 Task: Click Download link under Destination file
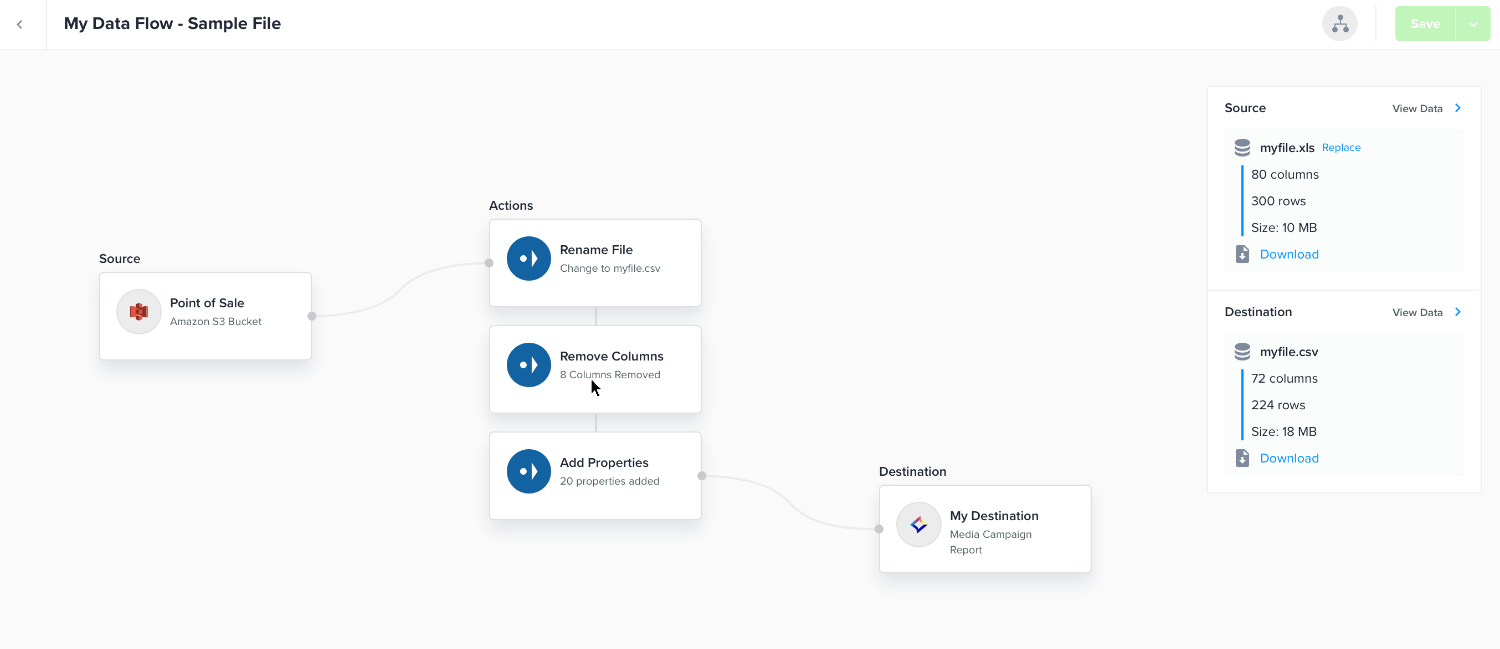(1289, 458)
